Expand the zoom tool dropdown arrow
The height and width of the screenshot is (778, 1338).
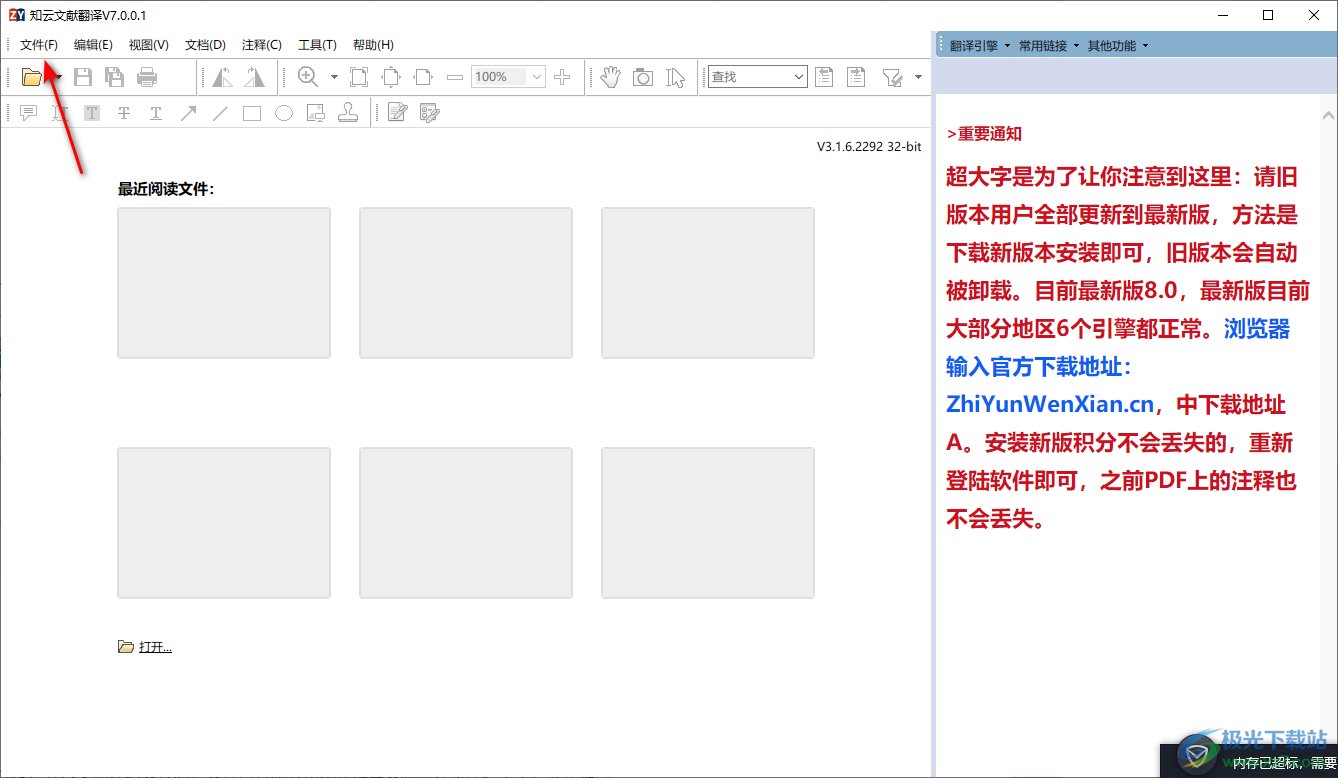(334, 77)
